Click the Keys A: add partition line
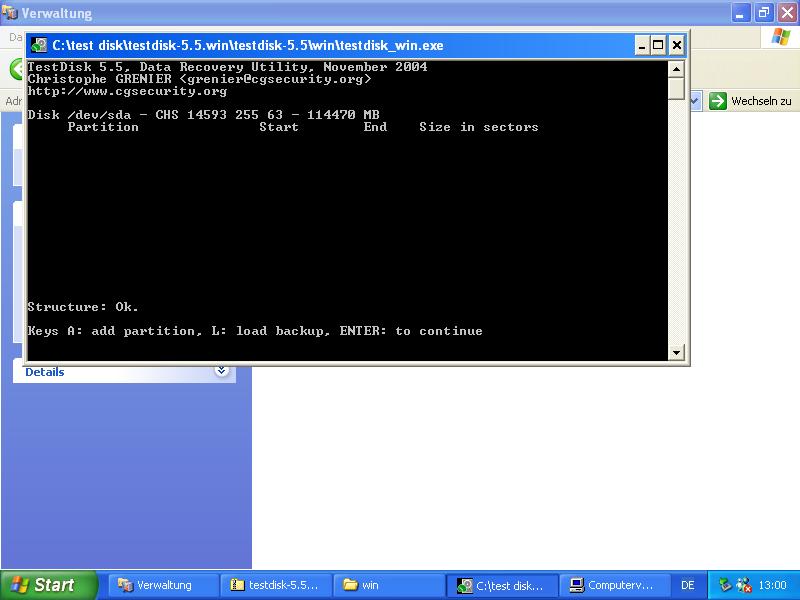 click(255, 331)
